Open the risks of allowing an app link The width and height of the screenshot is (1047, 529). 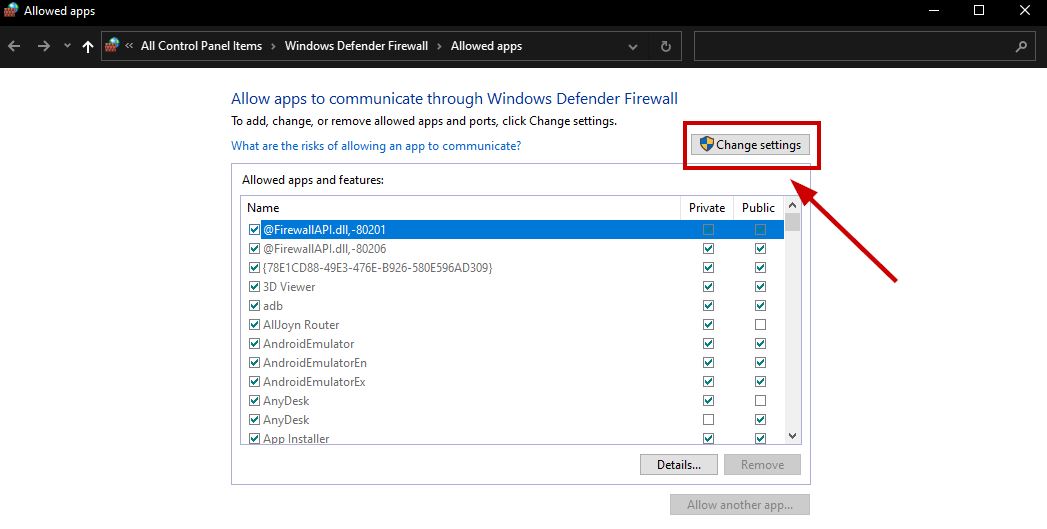(x=376, y=146)
